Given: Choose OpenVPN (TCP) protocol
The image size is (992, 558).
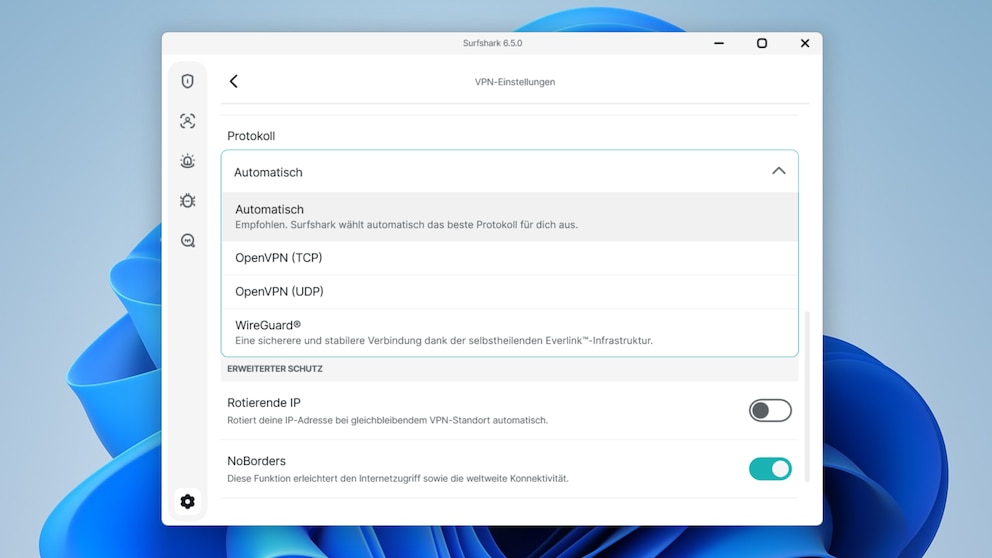Looking at the screenshot, I should pyautogui.click(x=510, y=257).
